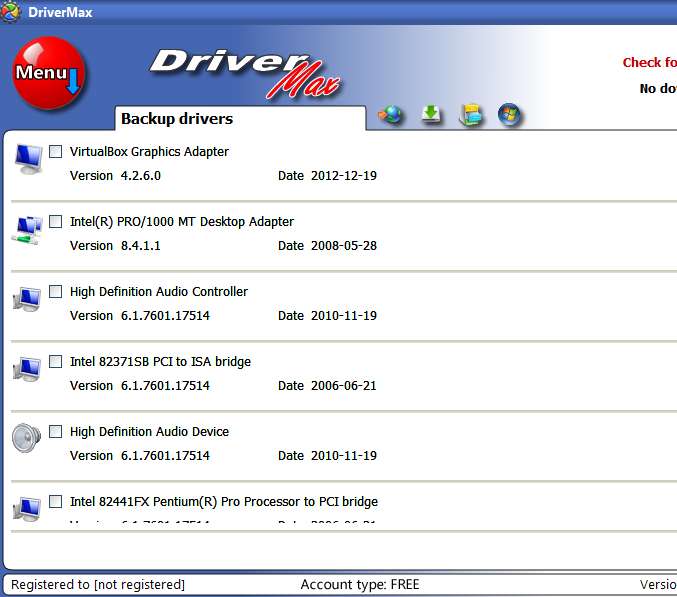Click the DriverMax title bar app icon
Viewport: 677px width, 597px height.
10,12
